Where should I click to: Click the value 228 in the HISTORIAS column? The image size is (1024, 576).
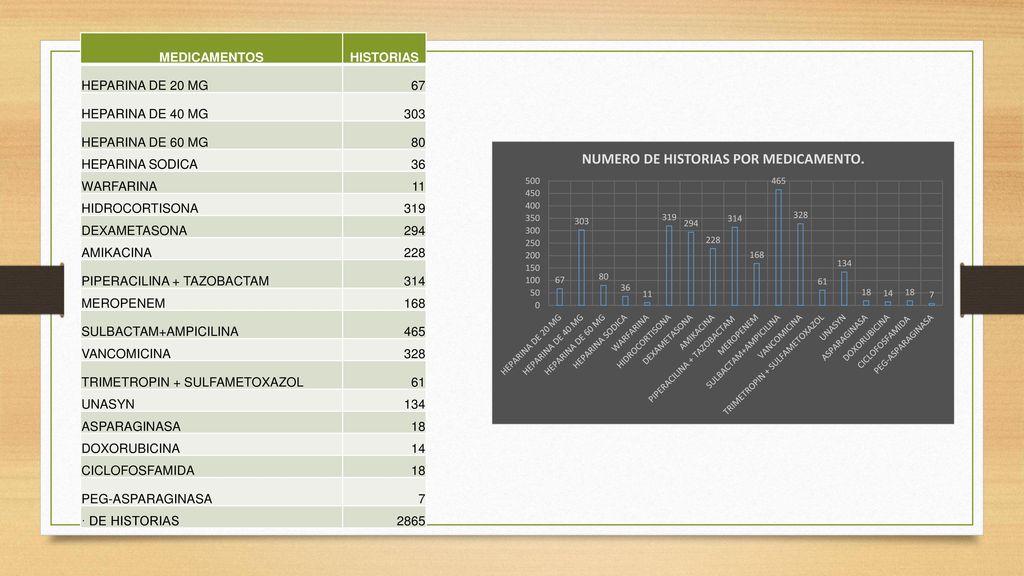tap(415, 253)
